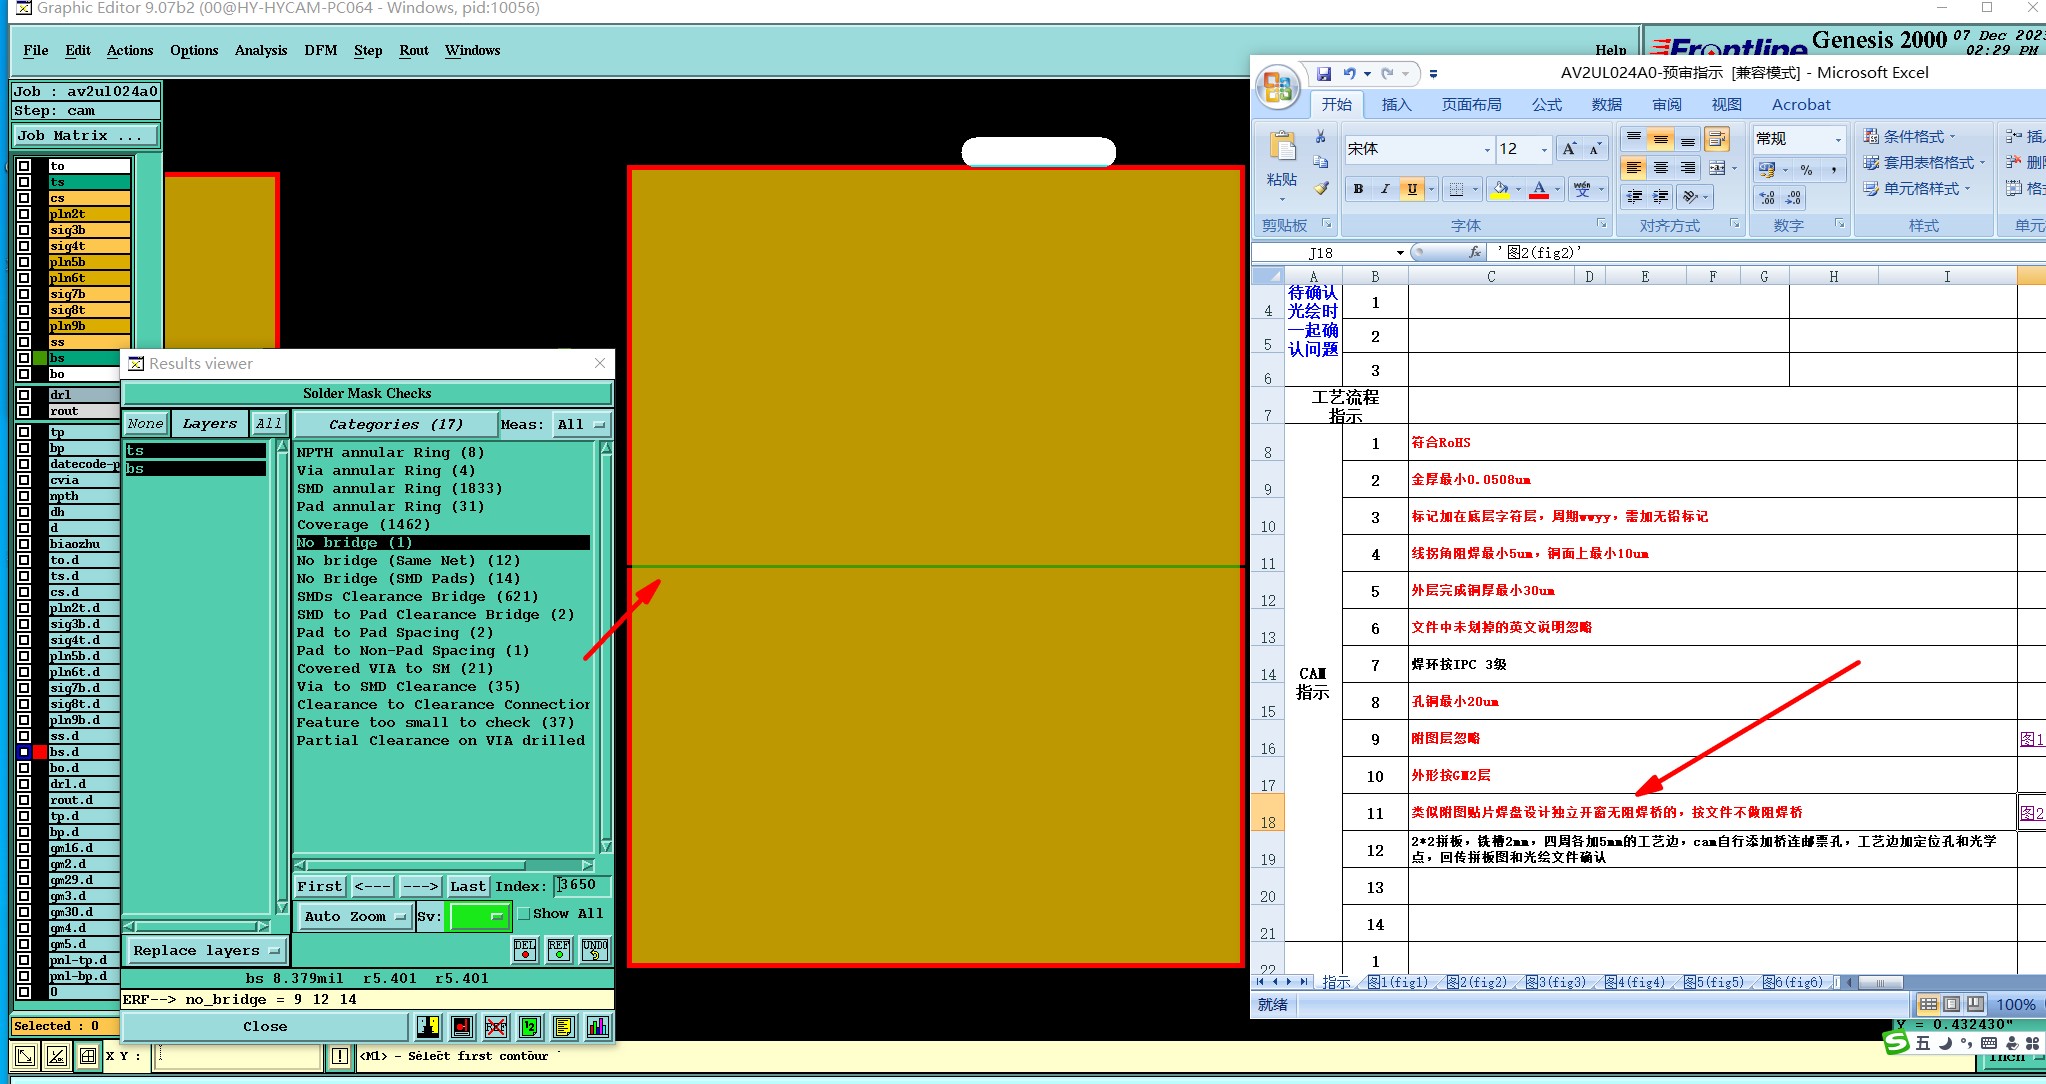Open the number format dropdown showing 常规

coord(1838,138)
